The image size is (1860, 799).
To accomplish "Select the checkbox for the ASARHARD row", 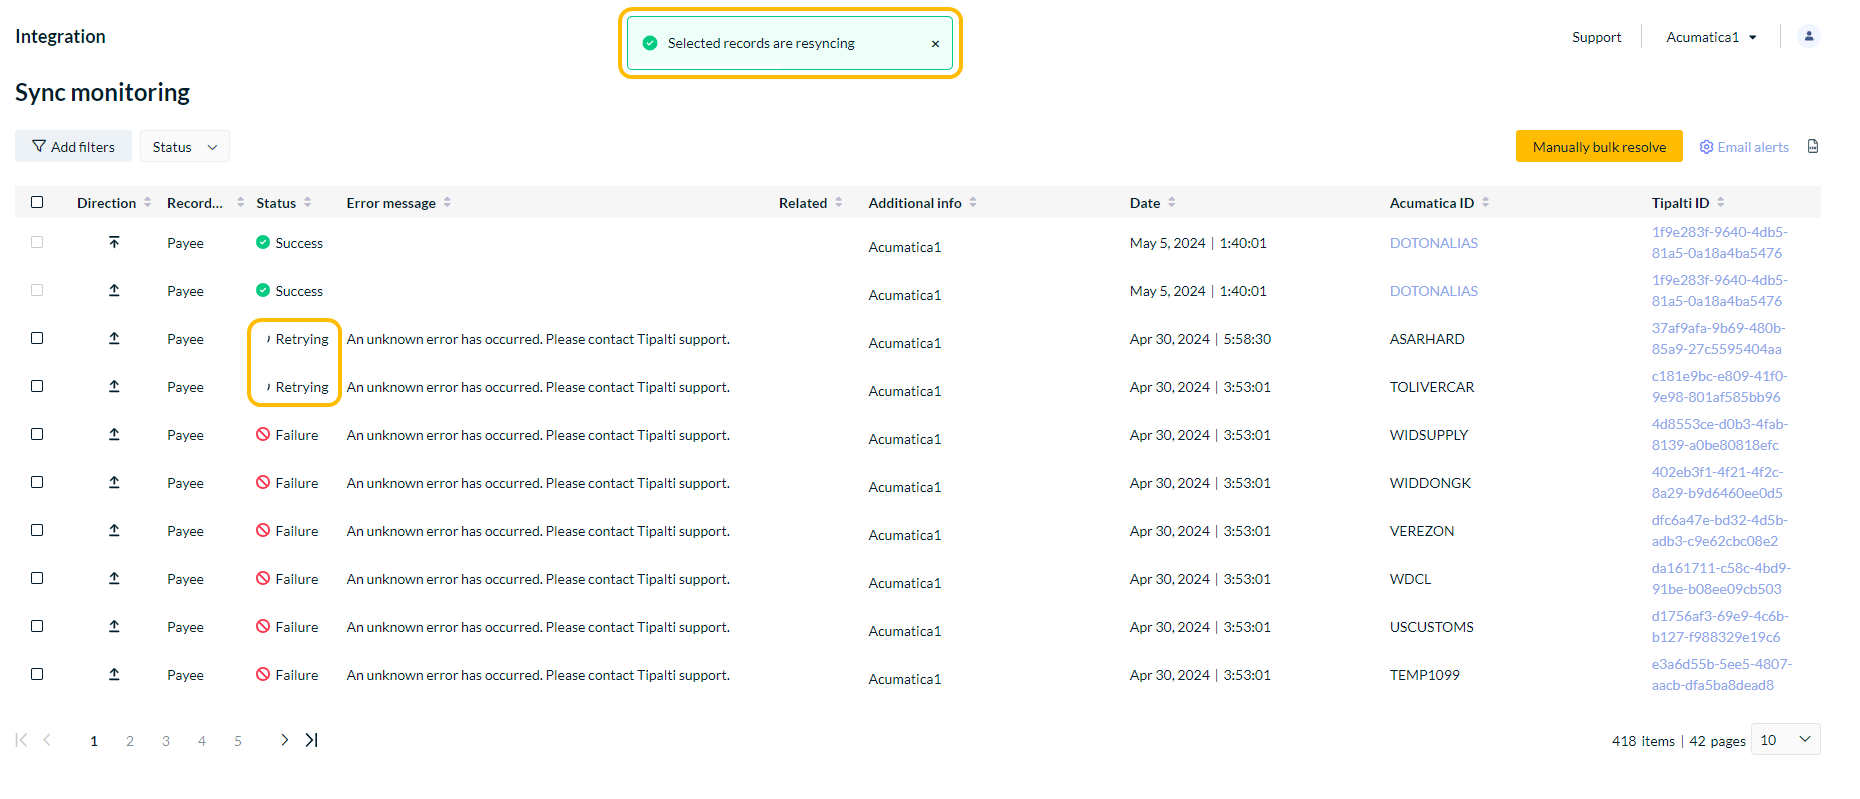I will 37,338.
